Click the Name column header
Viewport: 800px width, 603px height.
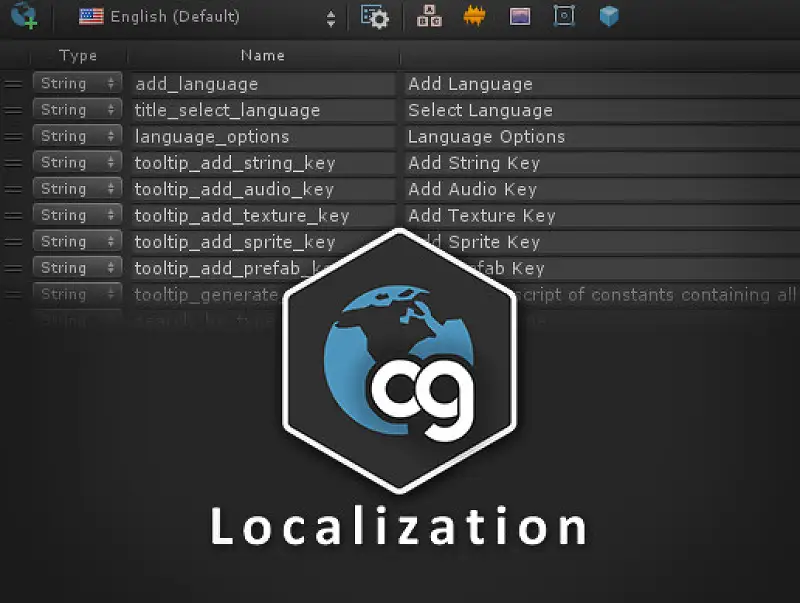click(x=263, y=55)
